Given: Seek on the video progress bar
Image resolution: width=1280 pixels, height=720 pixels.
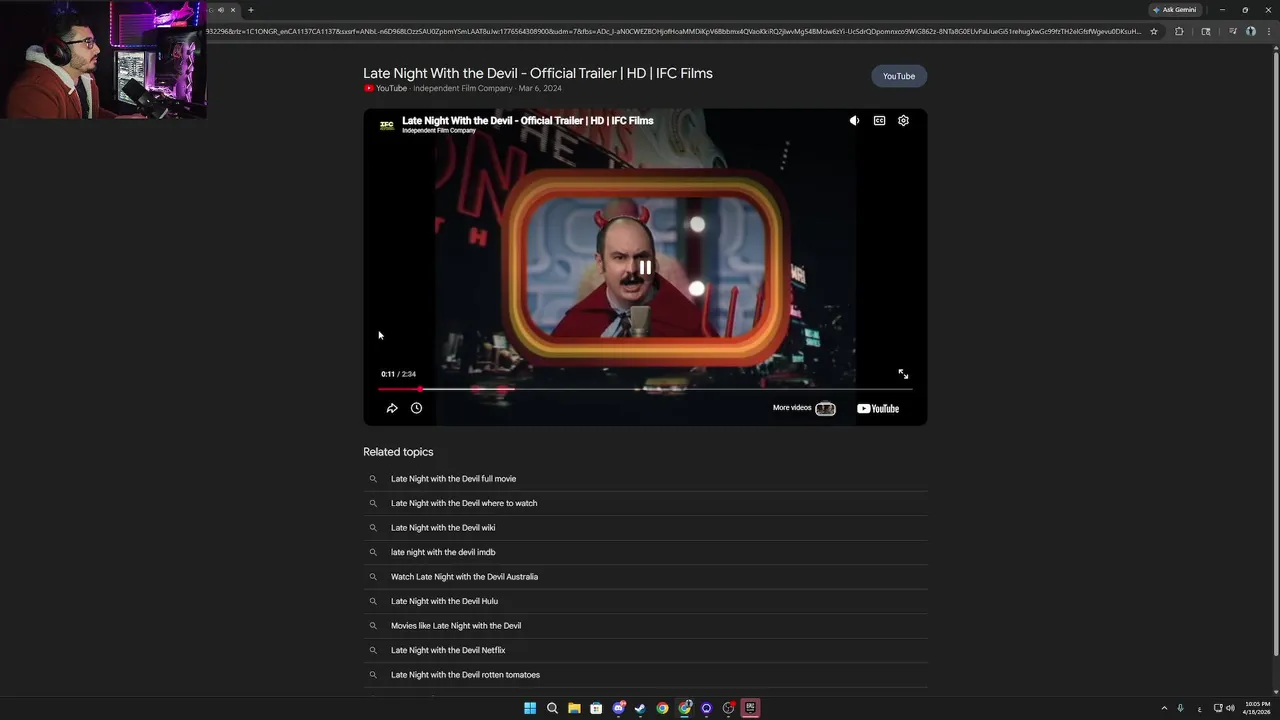Looking at the screenshot, I should click(x=645, y=389).
